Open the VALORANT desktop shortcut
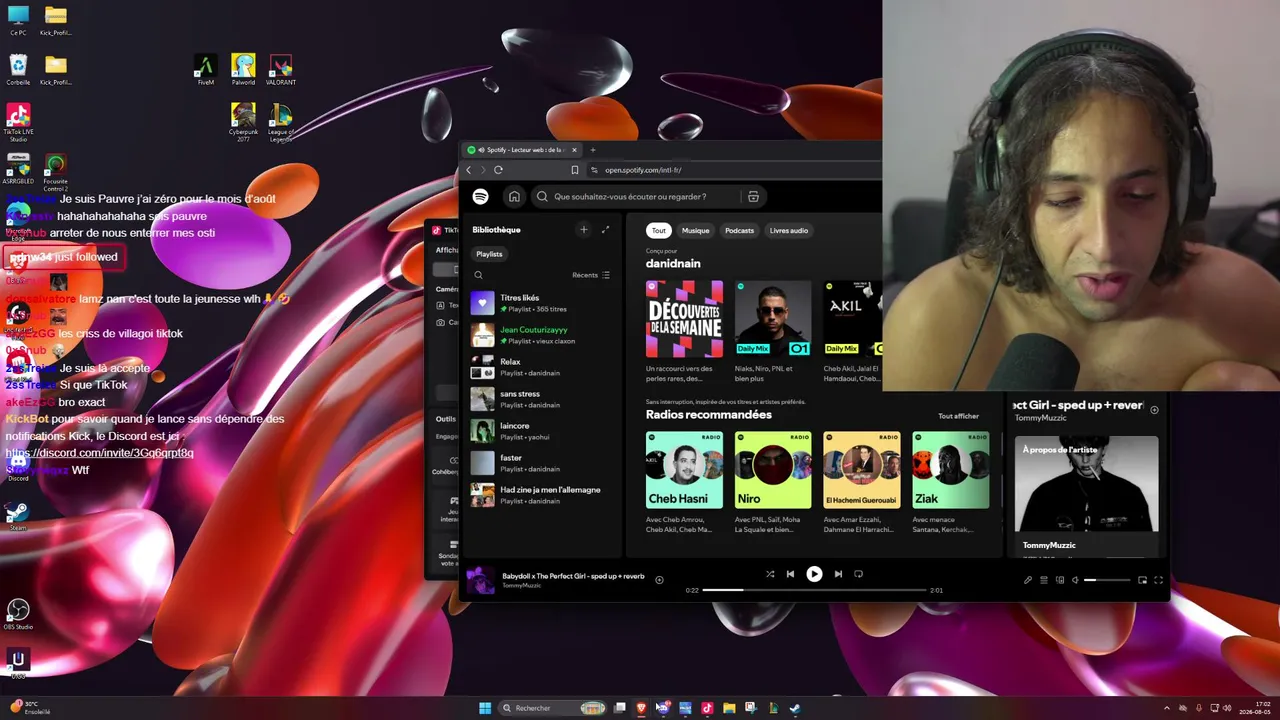Image resolution: width=1280 pixels, height=720 pixels. pos(281,70)
